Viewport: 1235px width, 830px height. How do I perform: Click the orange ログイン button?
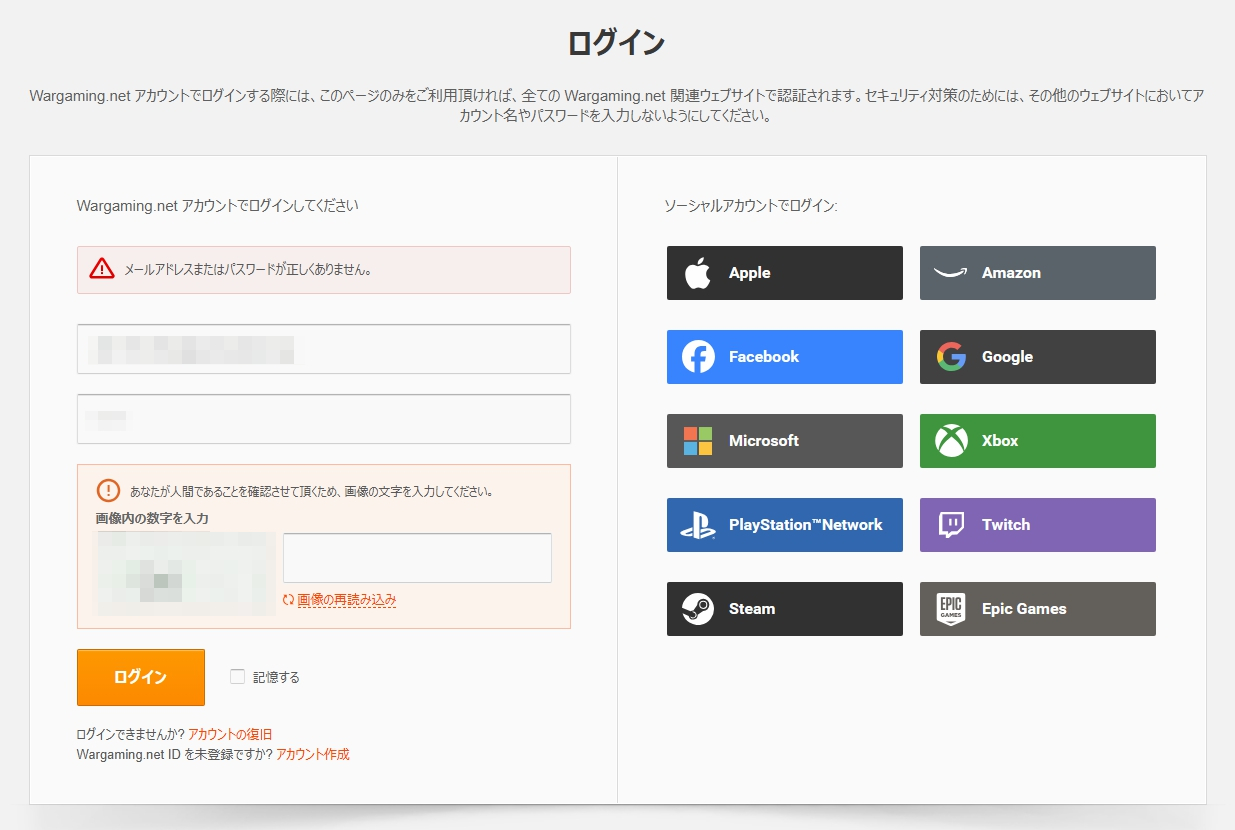[x=141, y=677]
